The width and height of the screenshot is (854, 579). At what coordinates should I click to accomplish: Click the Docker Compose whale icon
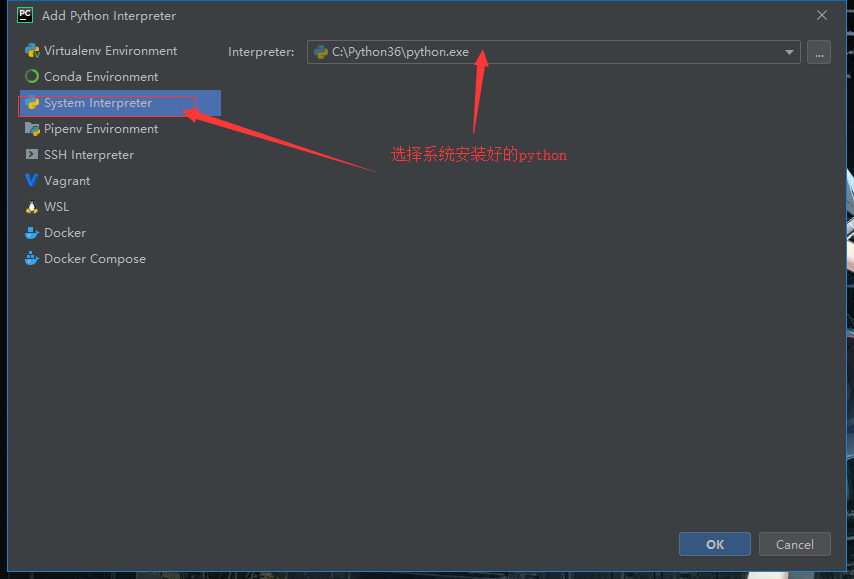[32, 259]
